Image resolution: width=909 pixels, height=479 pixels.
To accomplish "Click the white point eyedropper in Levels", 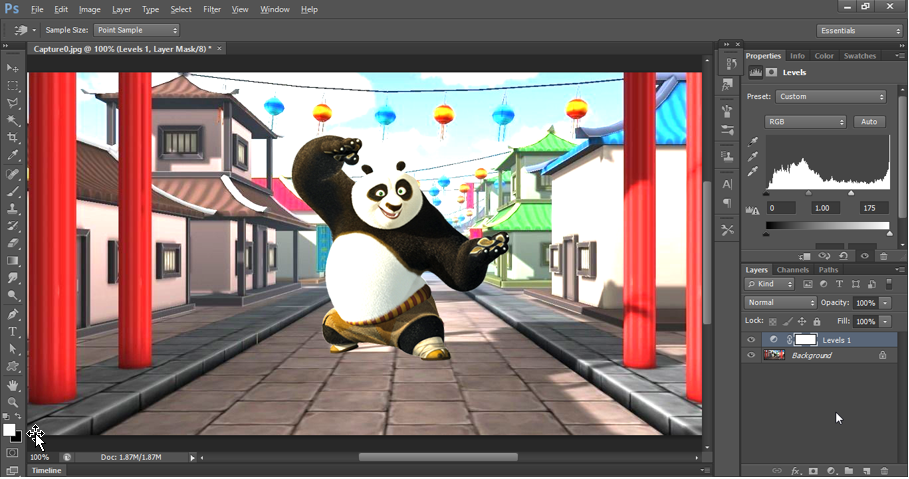I will pyautogui.click(x=752, y=171).
